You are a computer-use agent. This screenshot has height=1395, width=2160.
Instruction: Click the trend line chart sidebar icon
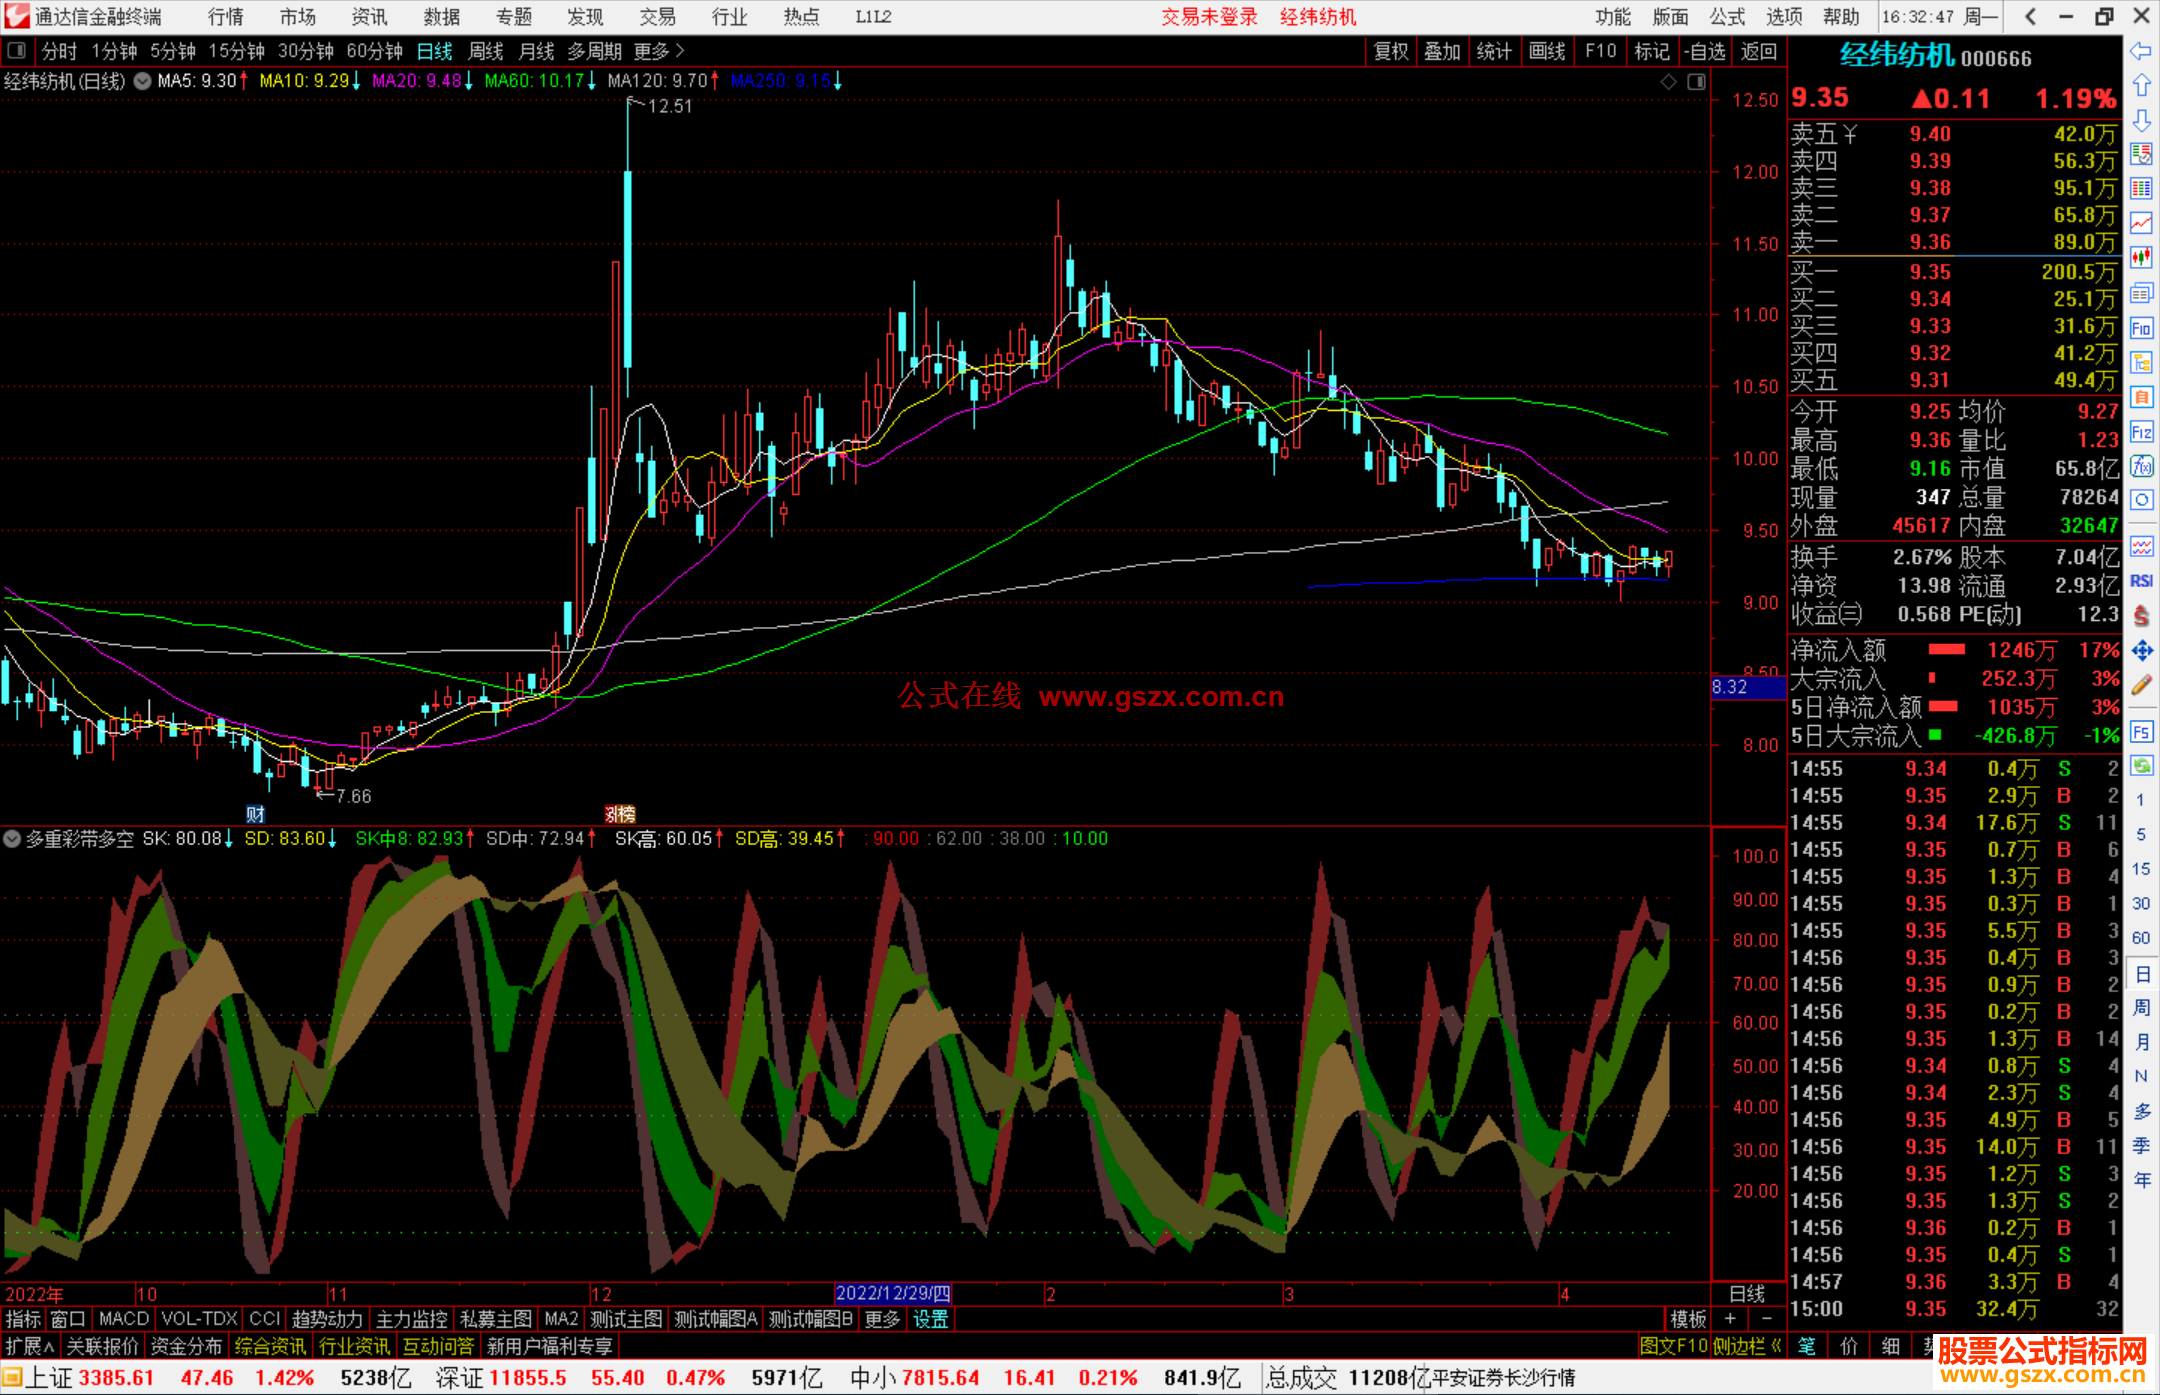(x=2141, y=223)
